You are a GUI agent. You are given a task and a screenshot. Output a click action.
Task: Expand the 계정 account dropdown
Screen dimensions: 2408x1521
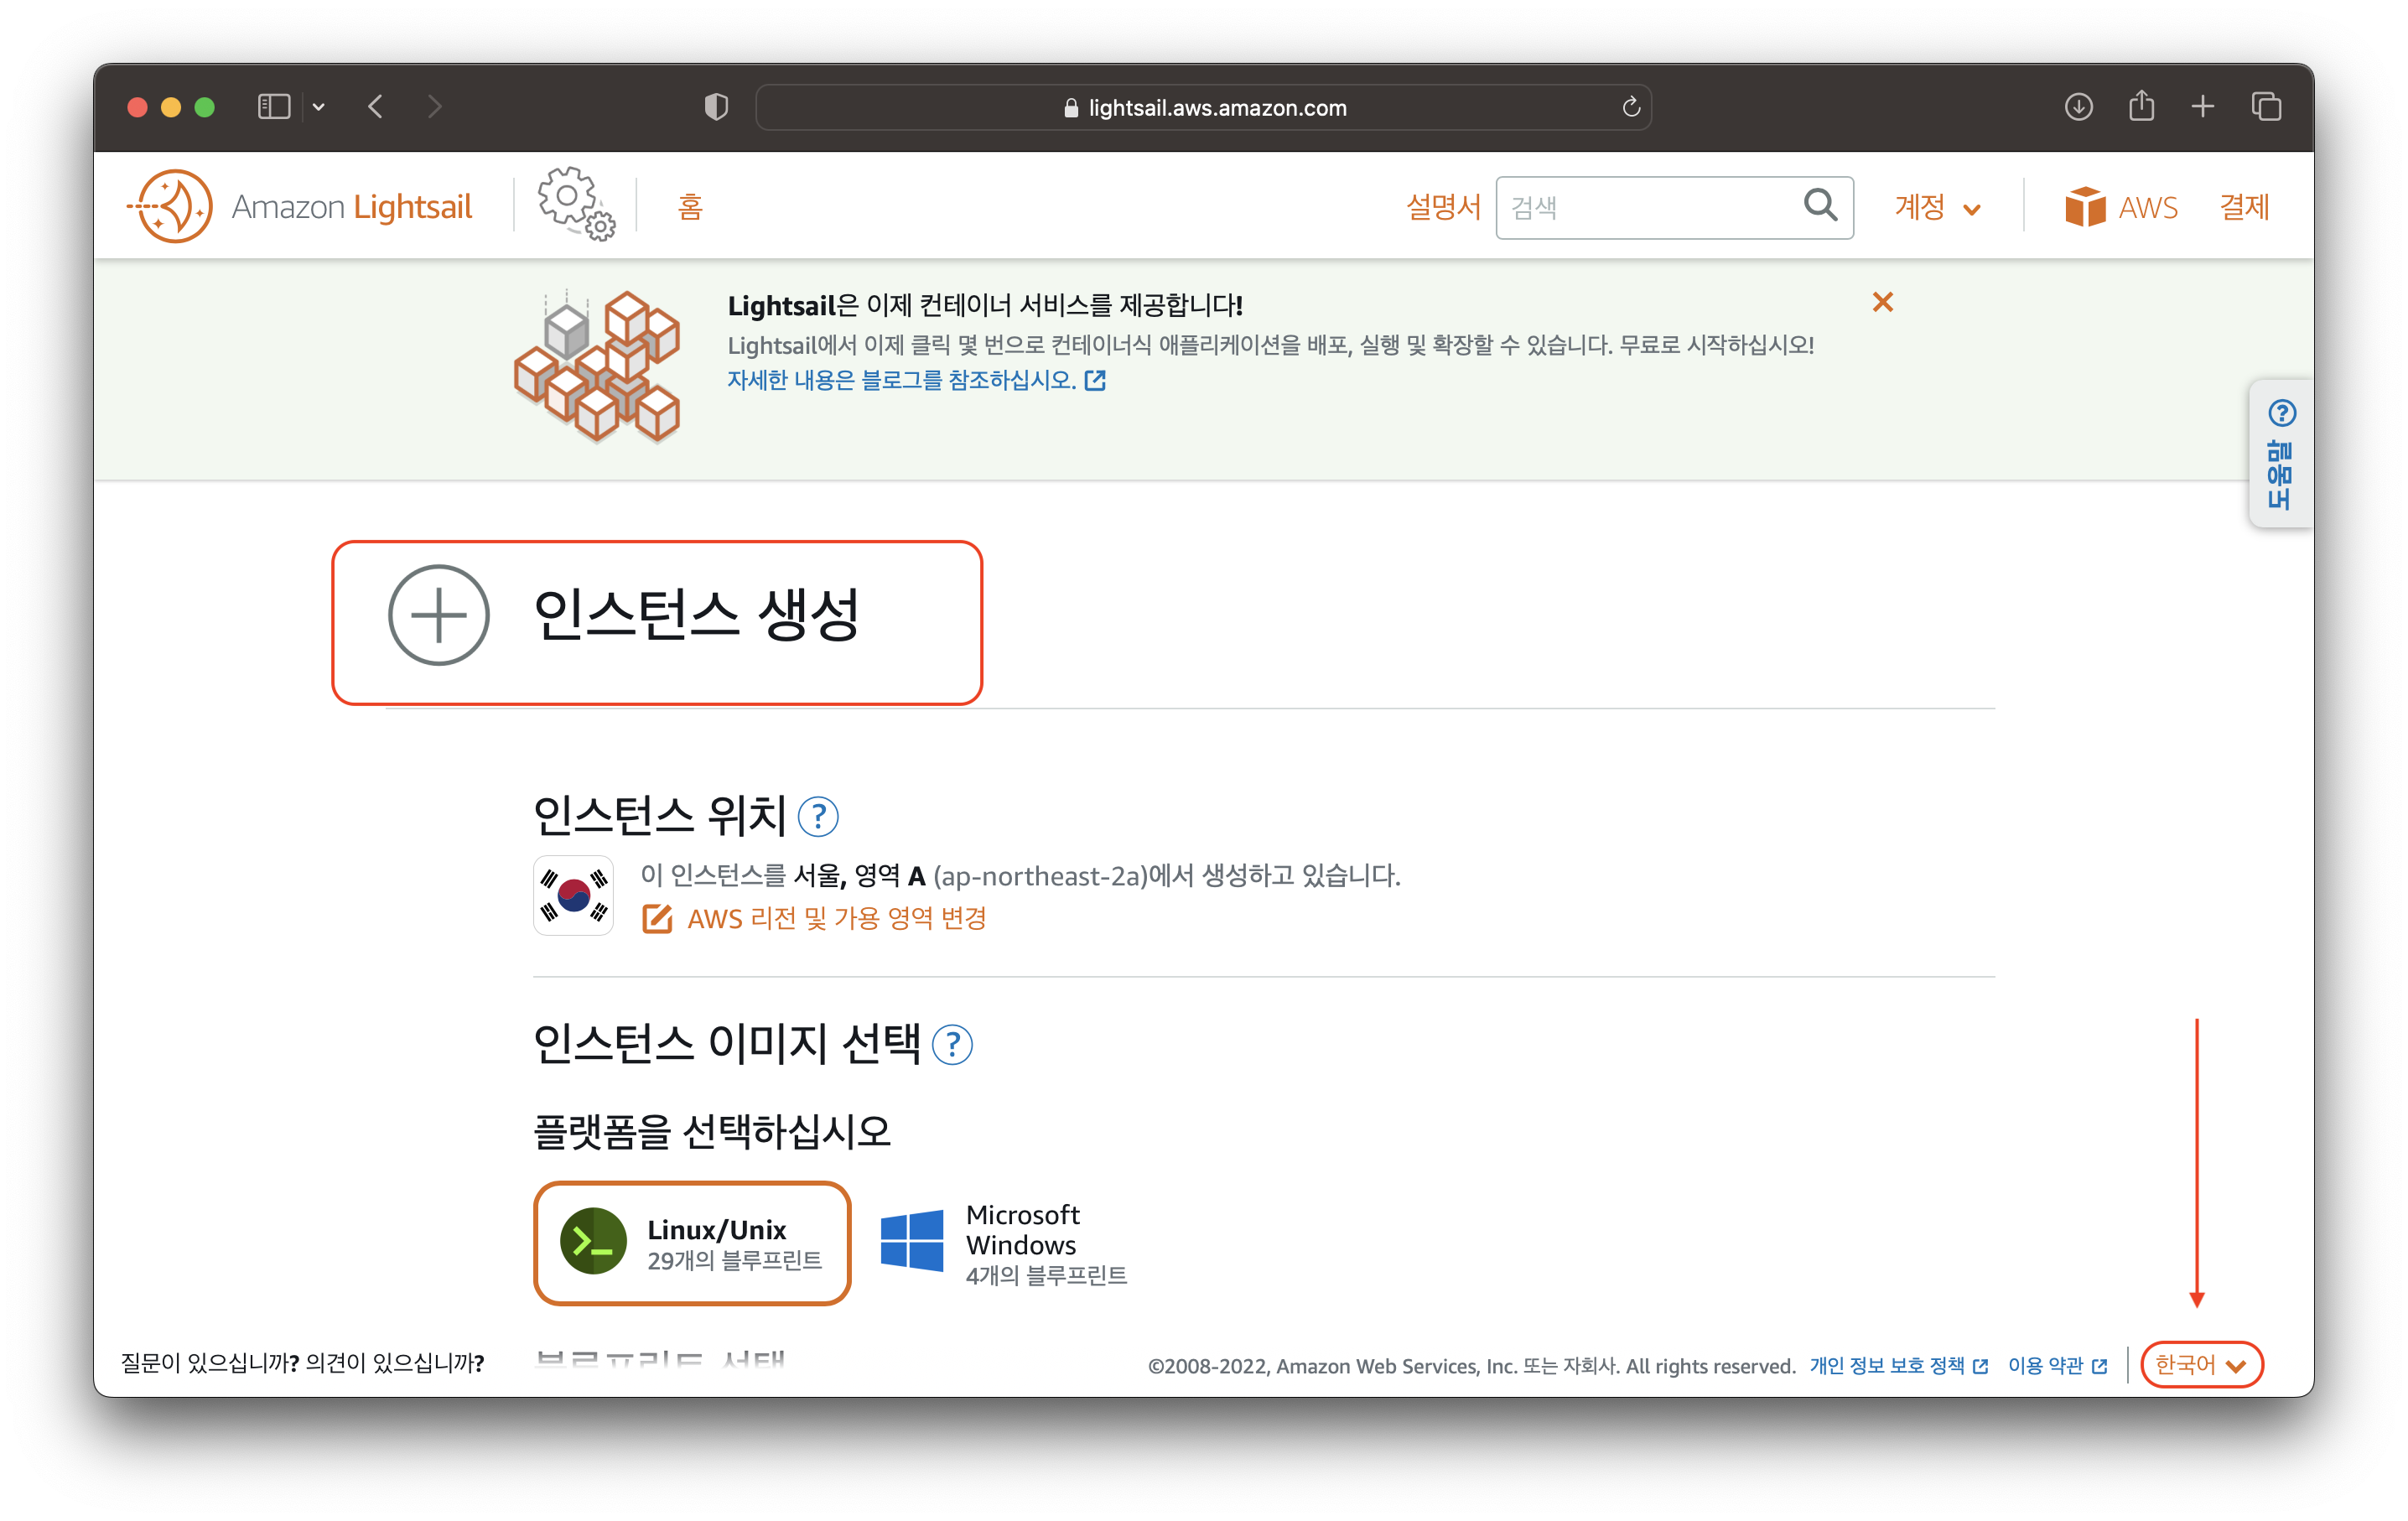point(1936,208)
